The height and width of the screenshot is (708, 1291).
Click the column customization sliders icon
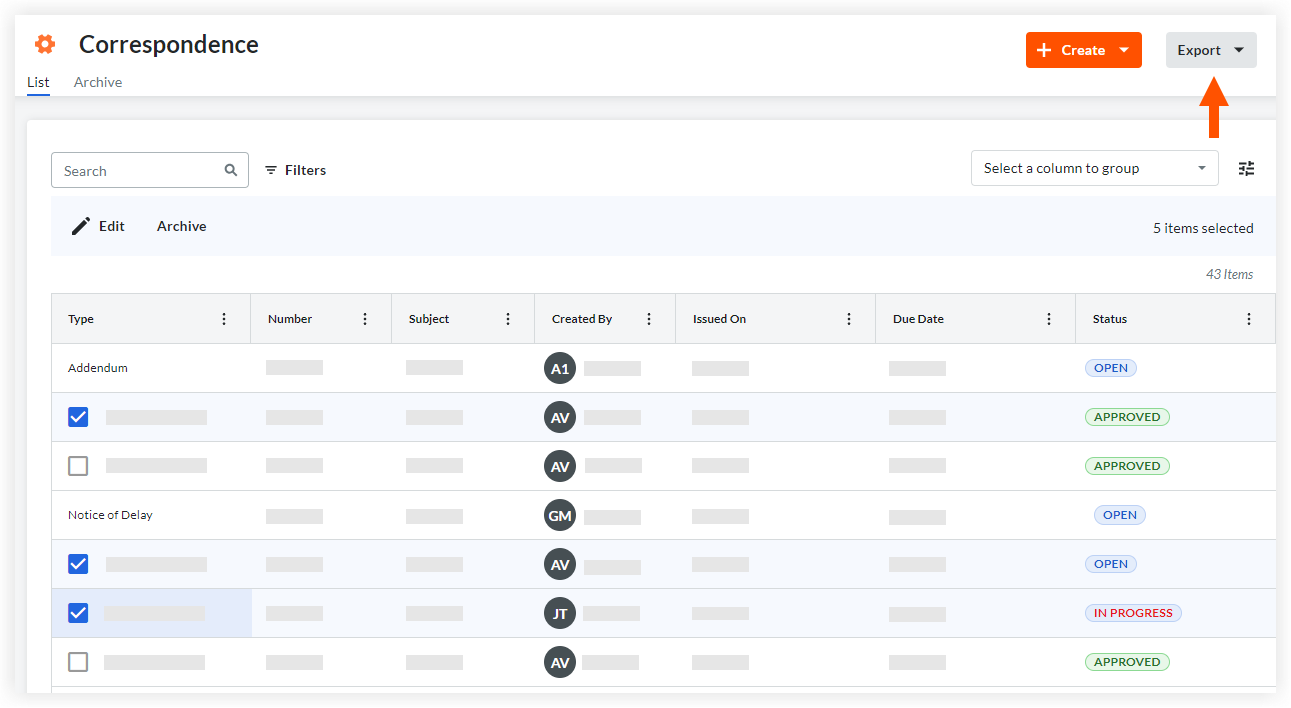[1246, 169]
